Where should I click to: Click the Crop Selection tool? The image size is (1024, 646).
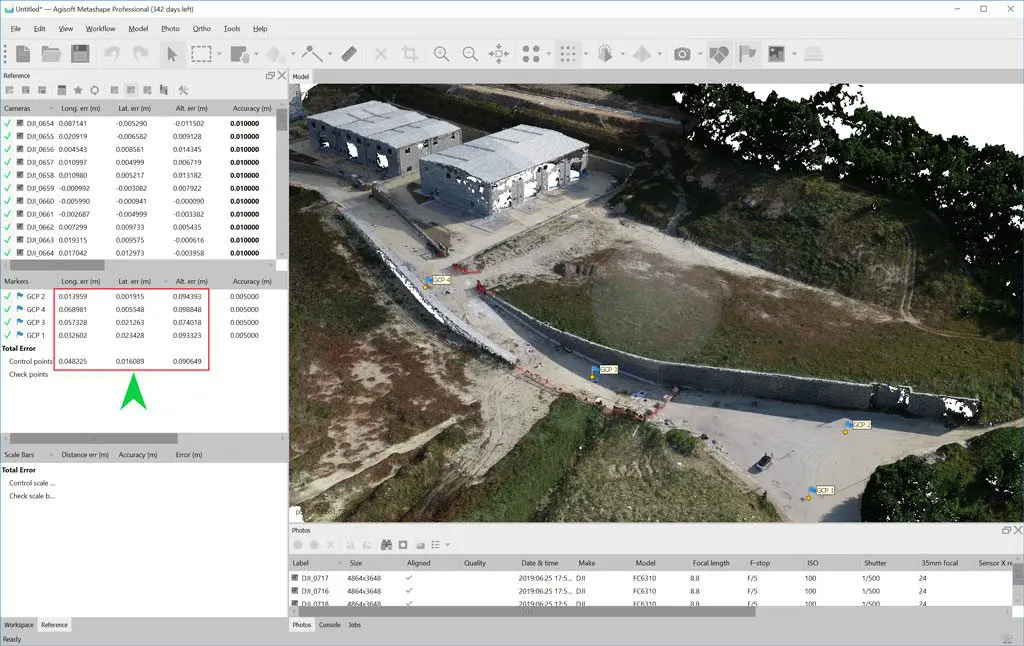410,54
